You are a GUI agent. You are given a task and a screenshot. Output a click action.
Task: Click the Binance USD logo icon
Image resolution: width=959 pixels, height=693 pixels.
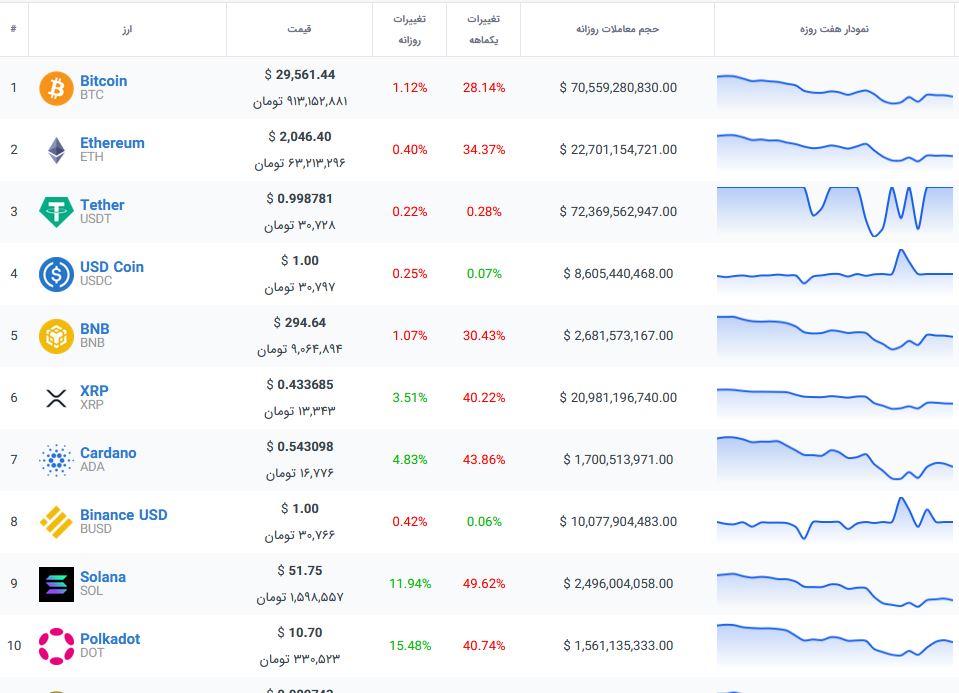56,522
